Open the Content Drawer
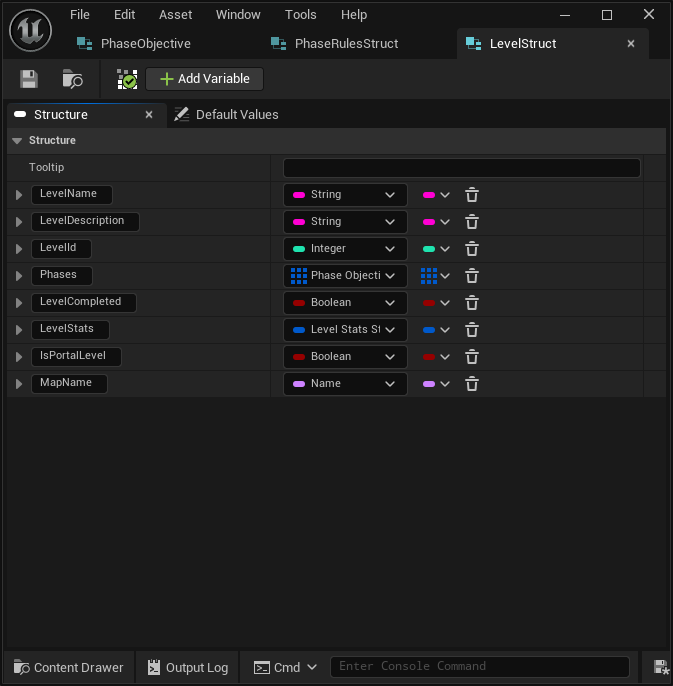 click(68, 667)
